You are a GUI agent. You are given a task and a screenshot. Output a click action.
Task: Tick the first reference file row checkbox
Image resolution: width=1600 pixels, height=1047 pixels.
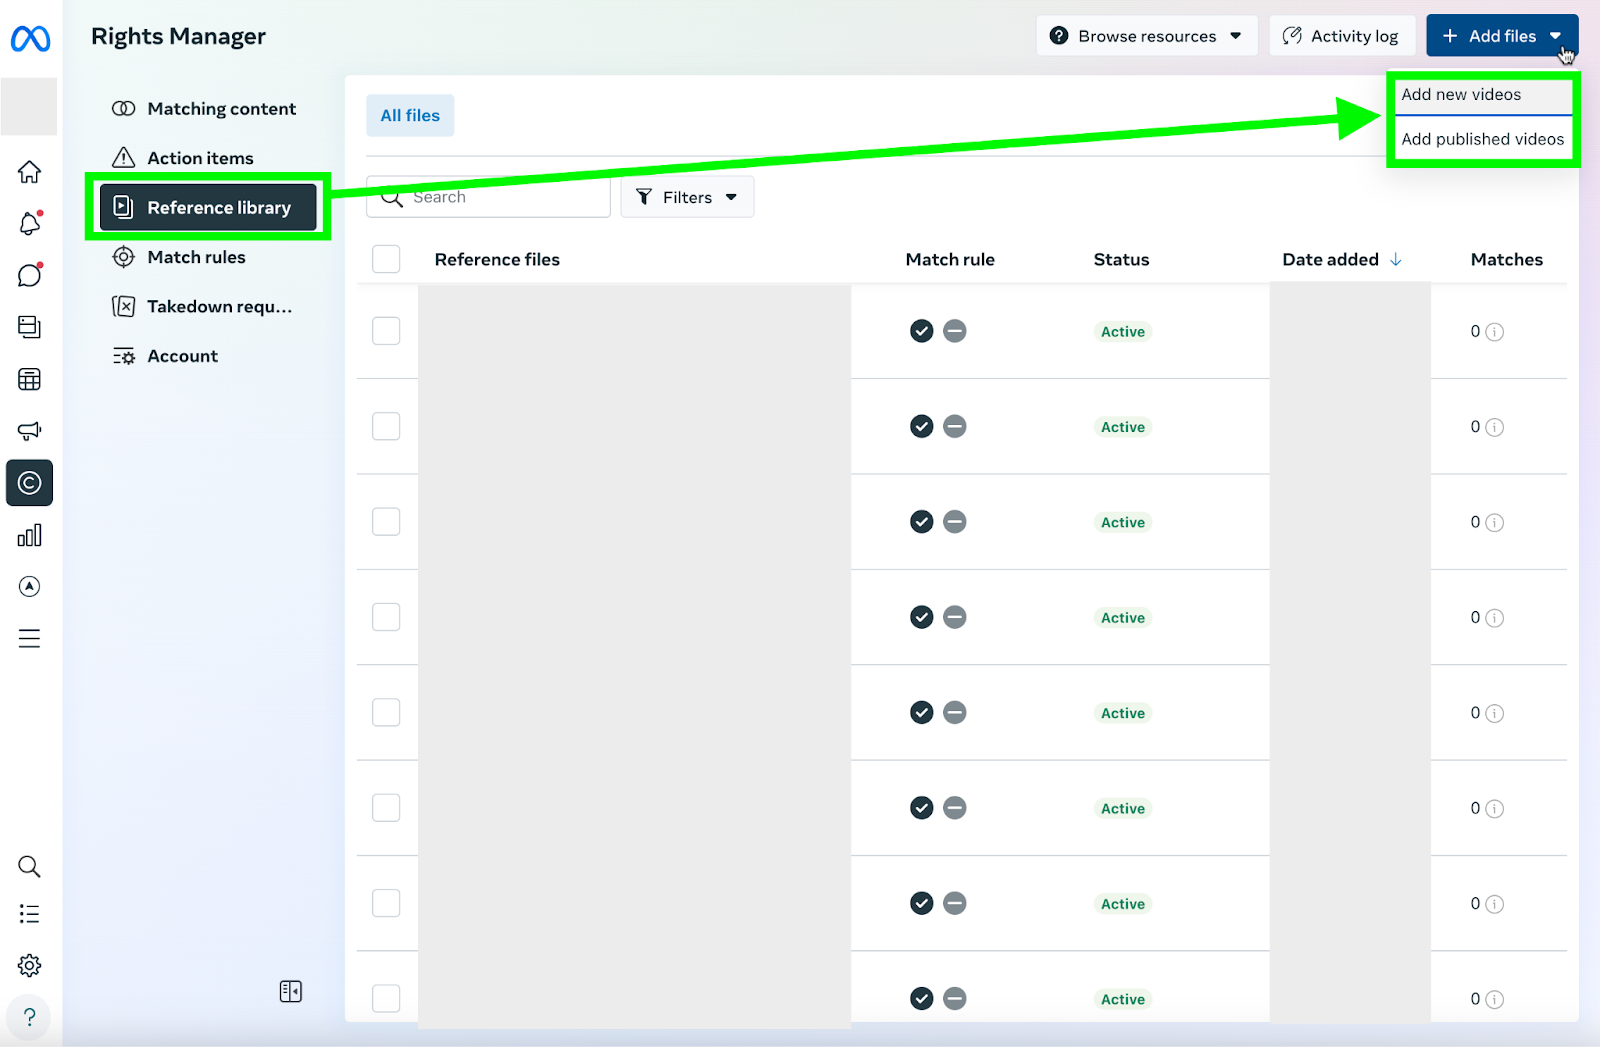coord(386,331)
